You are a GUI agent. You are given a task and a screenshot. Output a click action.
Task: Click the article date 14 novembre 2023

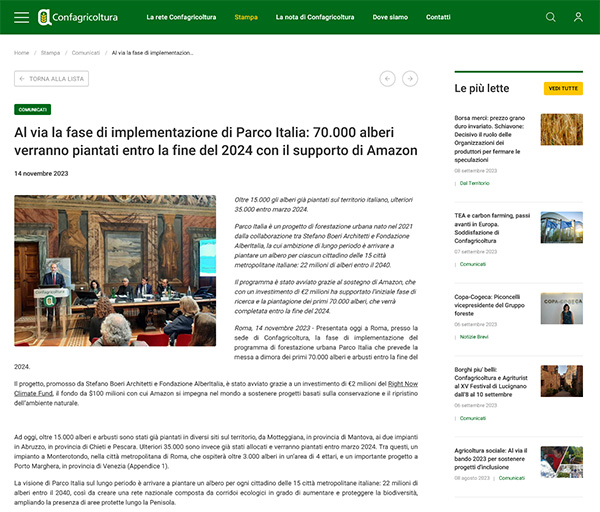coord(41,174)
